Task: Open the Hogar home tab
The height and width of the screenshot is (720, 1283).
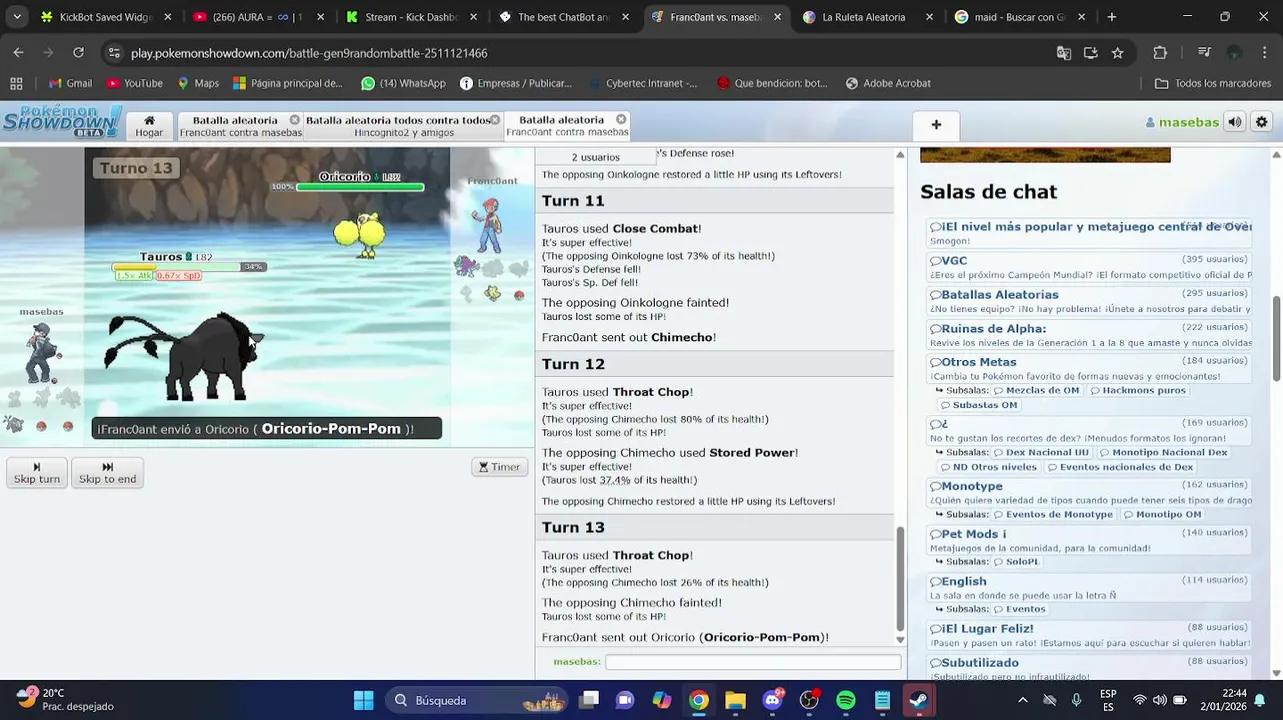Action: coord(149,125)
